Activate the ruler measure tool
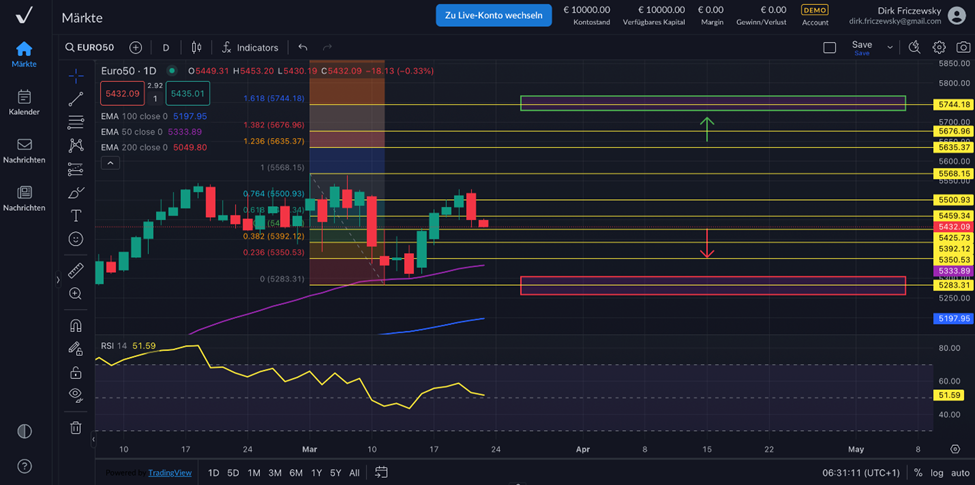 click(x=76, y=271)
